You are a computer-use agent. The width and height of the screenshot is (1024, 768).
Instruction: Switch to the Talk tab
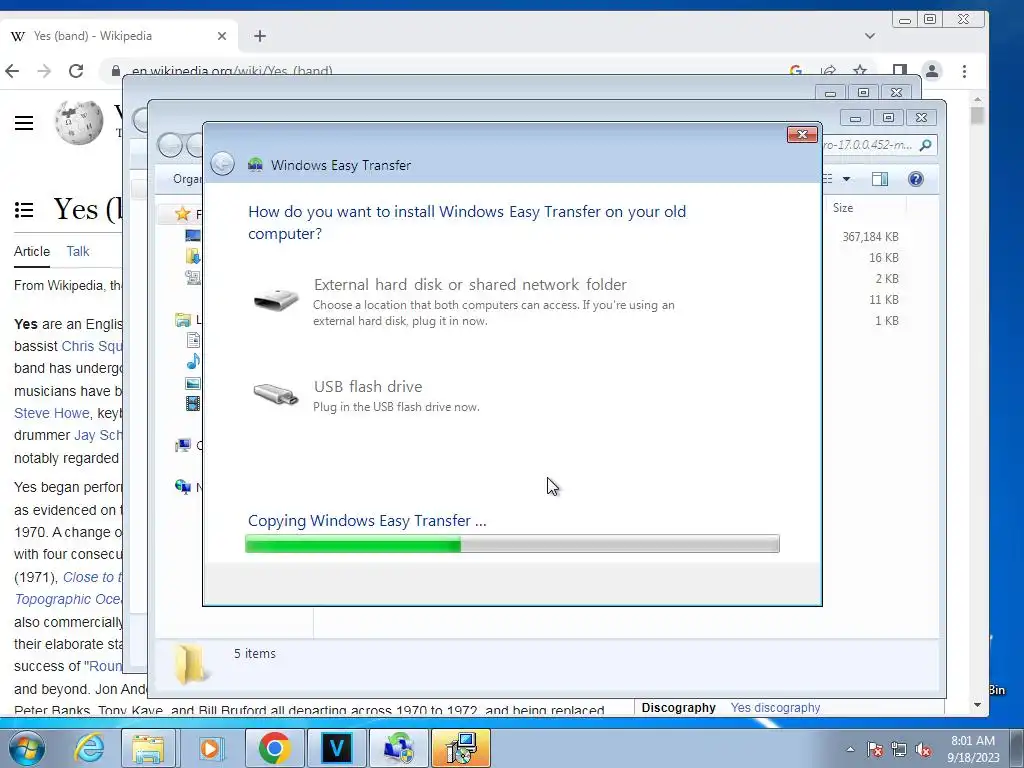pyautogui.click(x=78, y=251)
